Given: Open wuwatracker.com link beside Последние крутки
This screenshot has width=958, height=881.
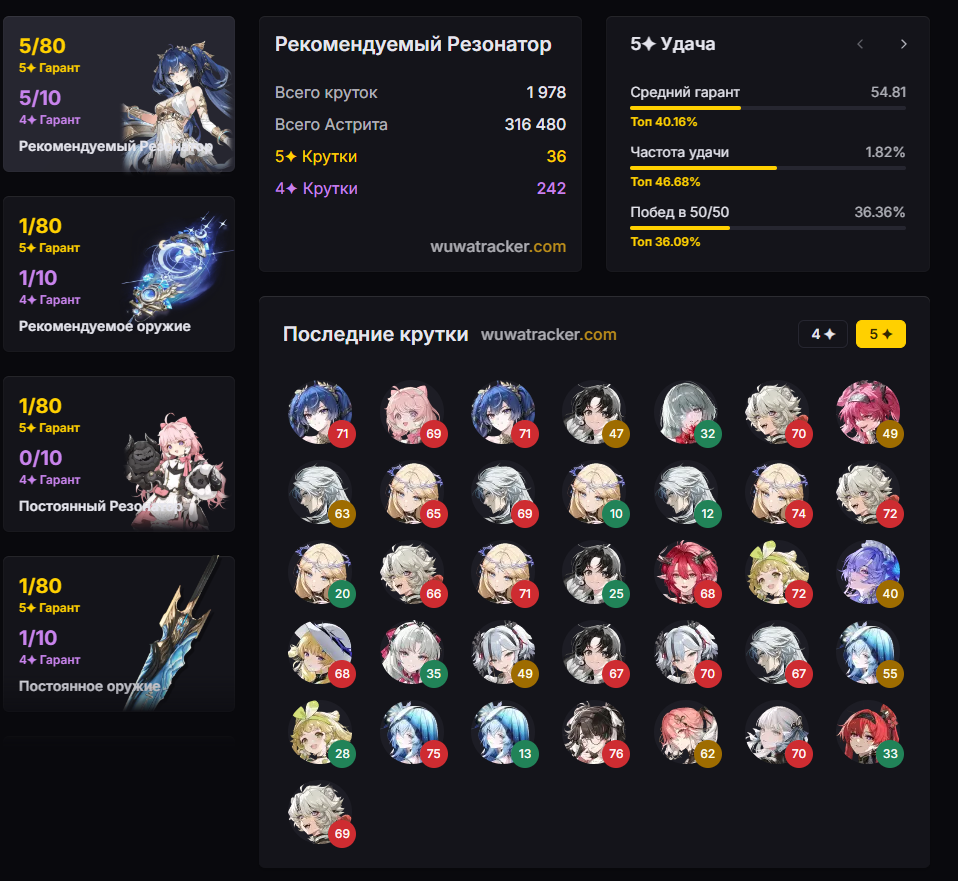Looking at the screenshot, I should (x=549, y=335).
